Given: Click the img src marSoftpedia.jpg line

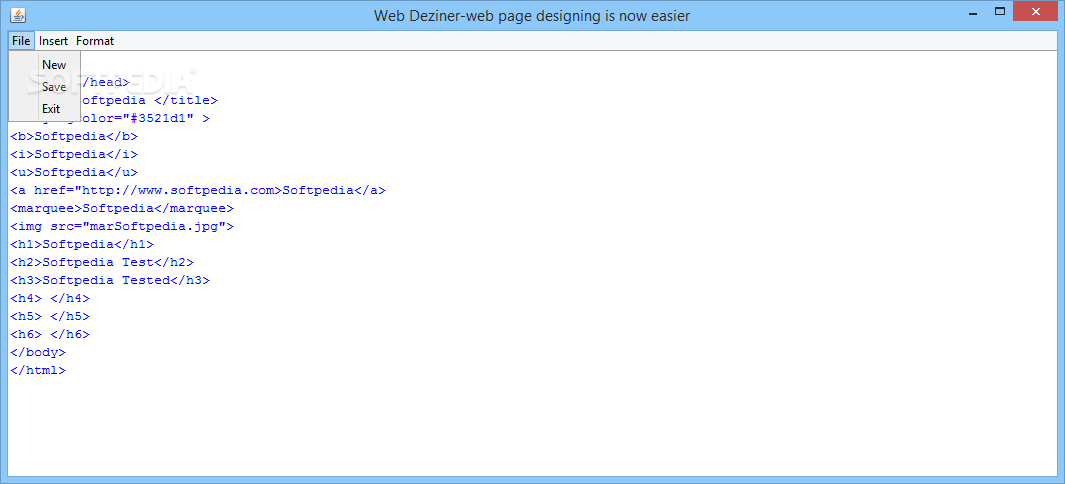Looking at the screenshot, I should pyautogui.click(x=122, y=226).
